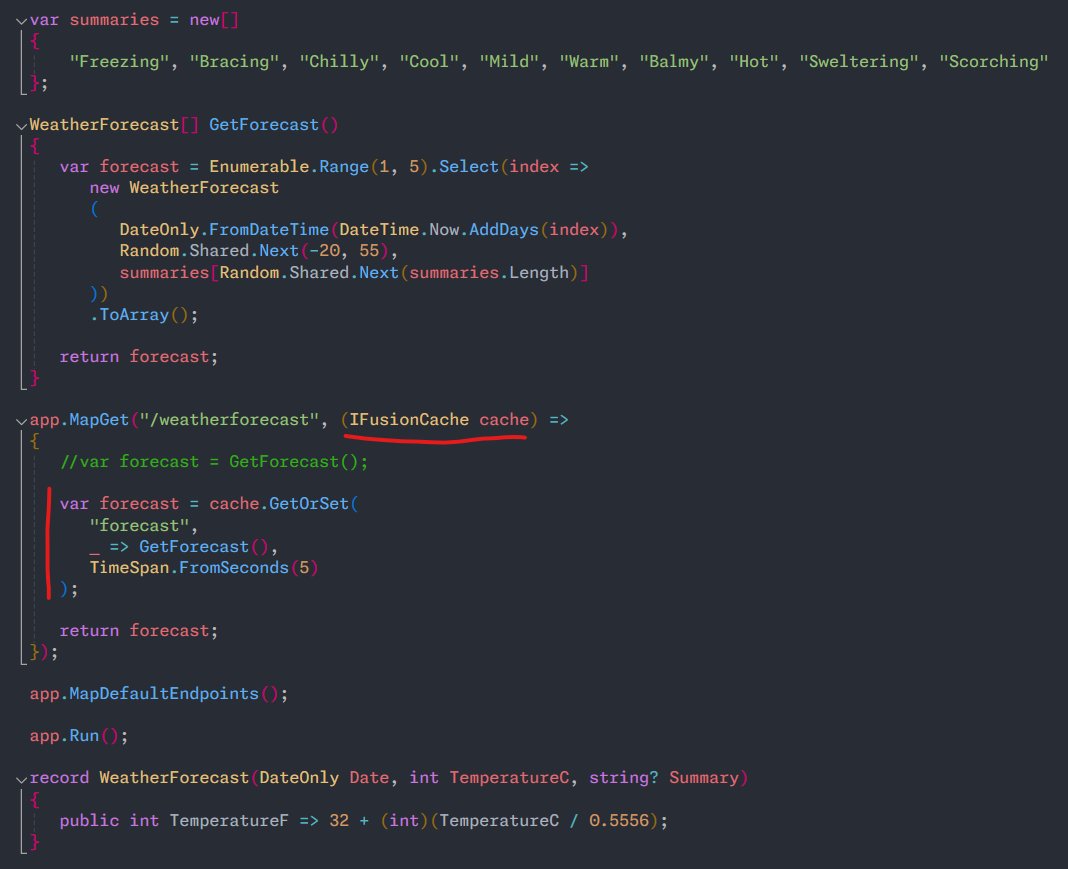Click the "Mild" string literal
This screenshot has height=869, width=1068.
pyautogui.click(x=509, y=62)
